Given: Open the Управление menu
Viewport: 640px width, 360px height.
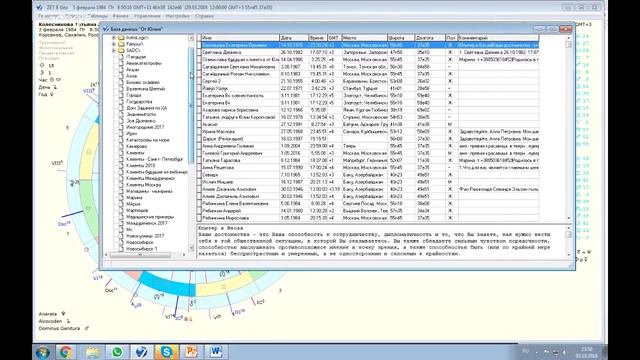Looking at the screenshot, I should coord(147,16).
